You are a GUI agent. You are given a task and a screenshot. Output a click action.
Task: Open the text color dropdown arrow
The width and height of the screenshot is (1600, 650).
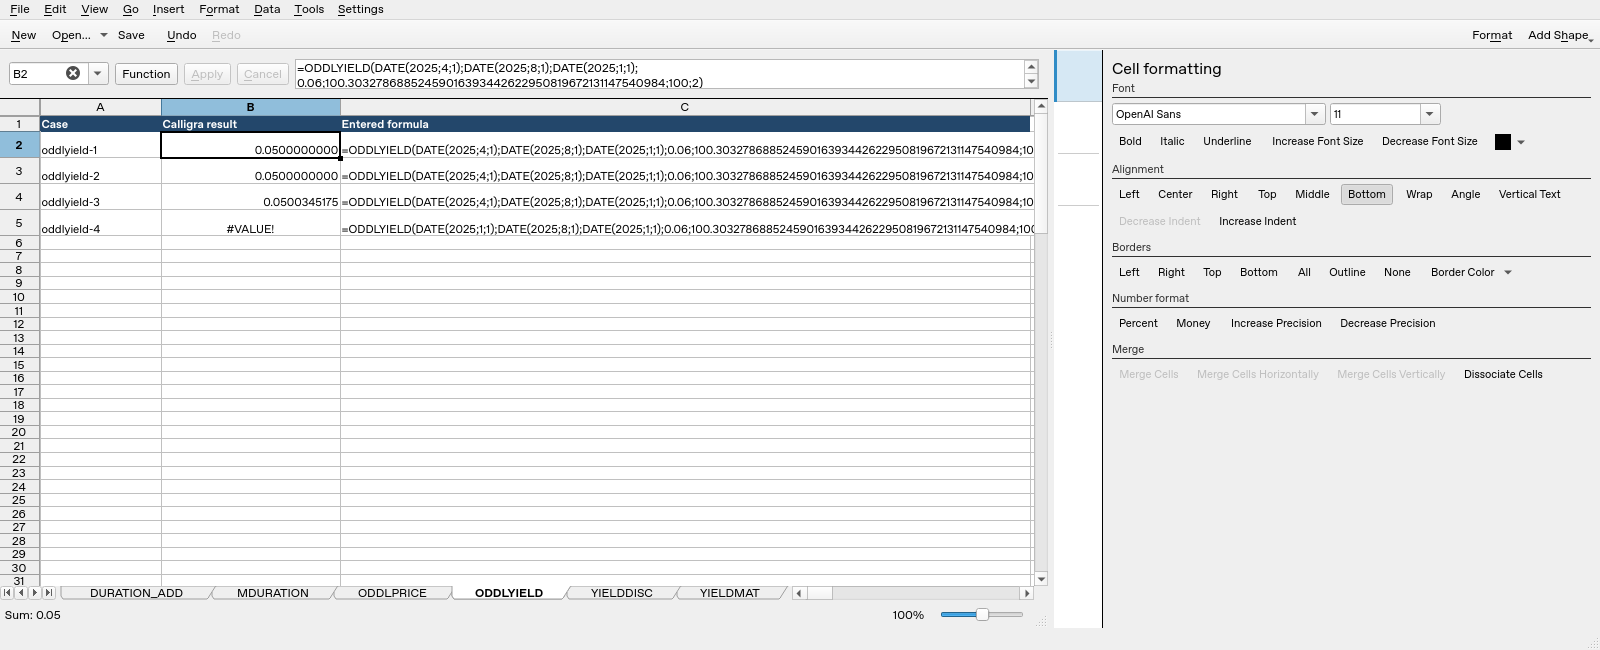coord(1521,142)
